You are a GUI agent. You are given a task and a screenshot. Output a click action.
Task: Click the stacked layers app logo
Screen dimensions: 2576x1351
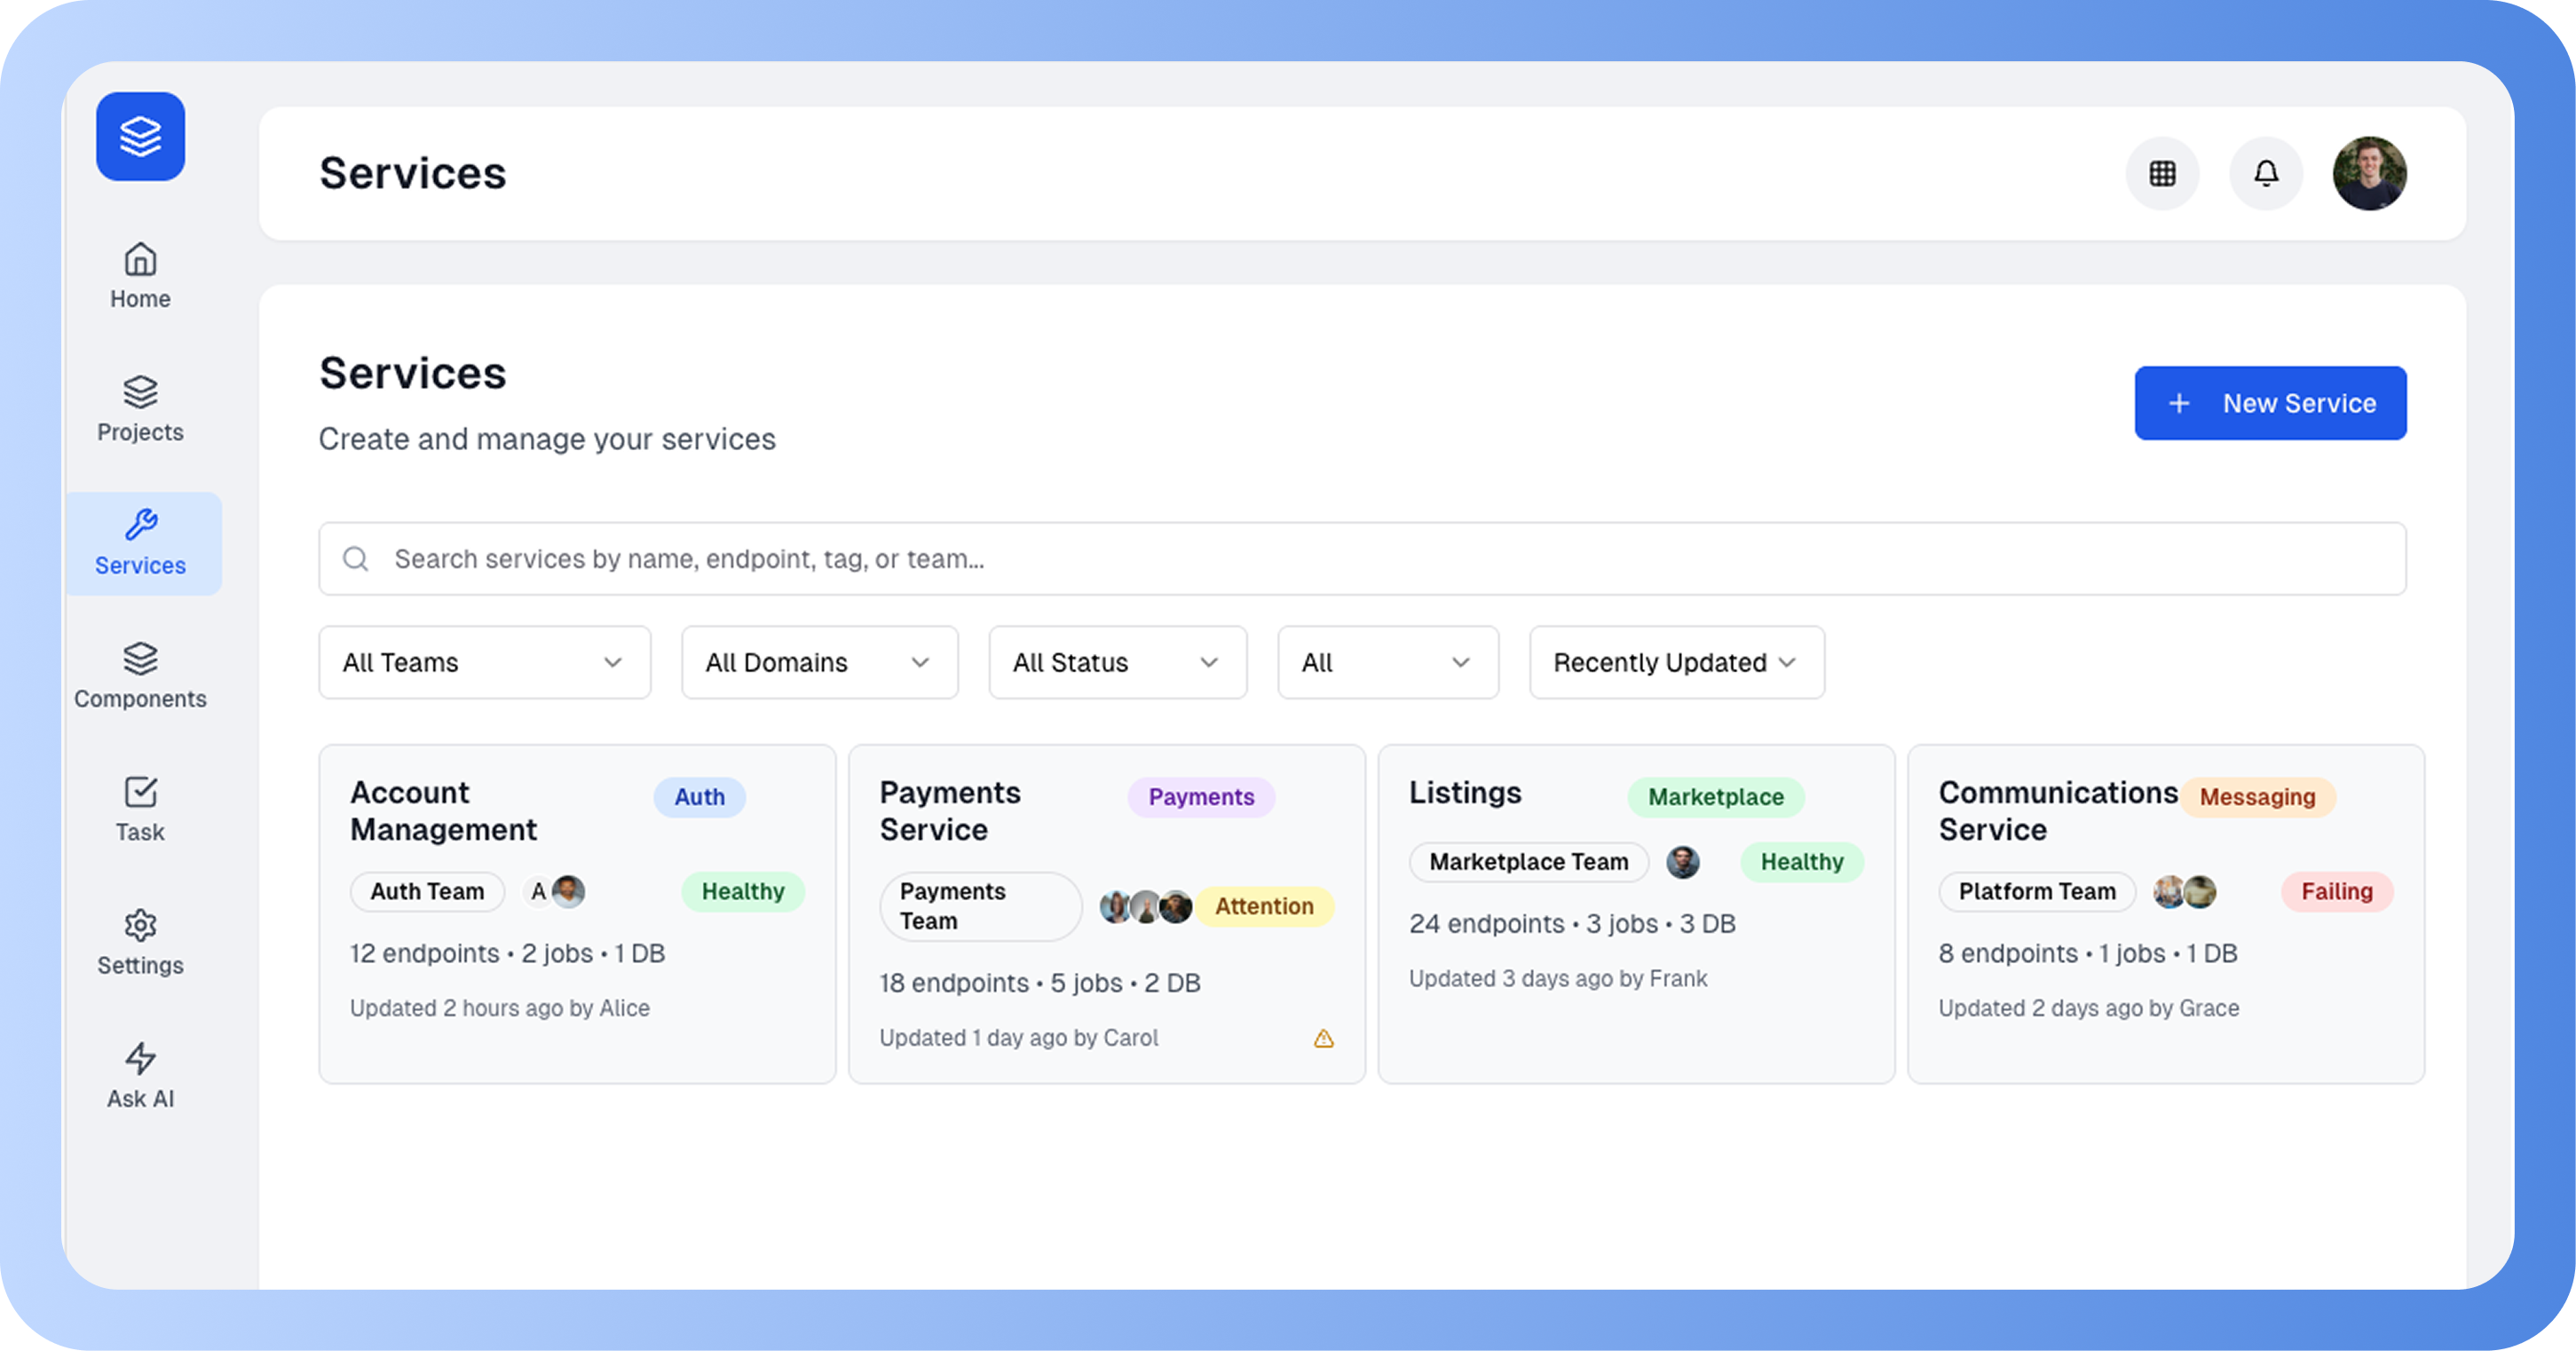tap(140, 137)
